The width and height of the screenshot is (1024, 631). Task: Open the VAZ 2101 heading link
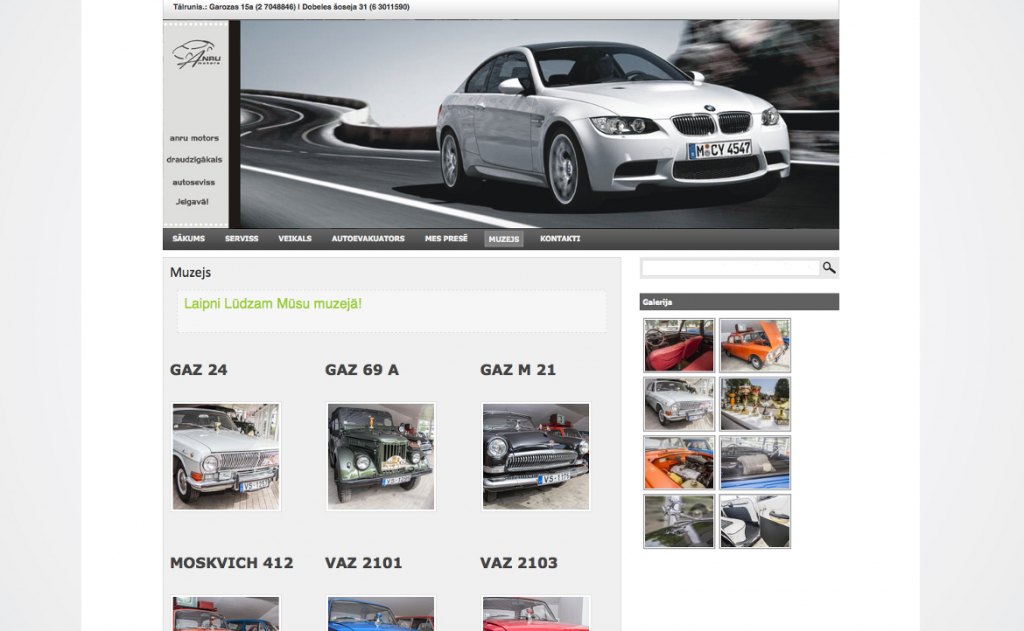(x=363, y=562)
